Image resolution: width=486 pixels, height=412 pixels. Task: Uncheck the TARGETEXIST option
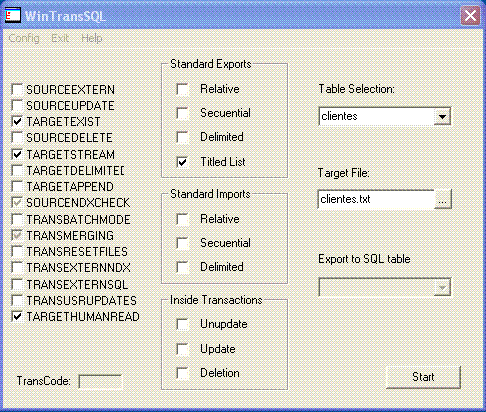point(17,122)
